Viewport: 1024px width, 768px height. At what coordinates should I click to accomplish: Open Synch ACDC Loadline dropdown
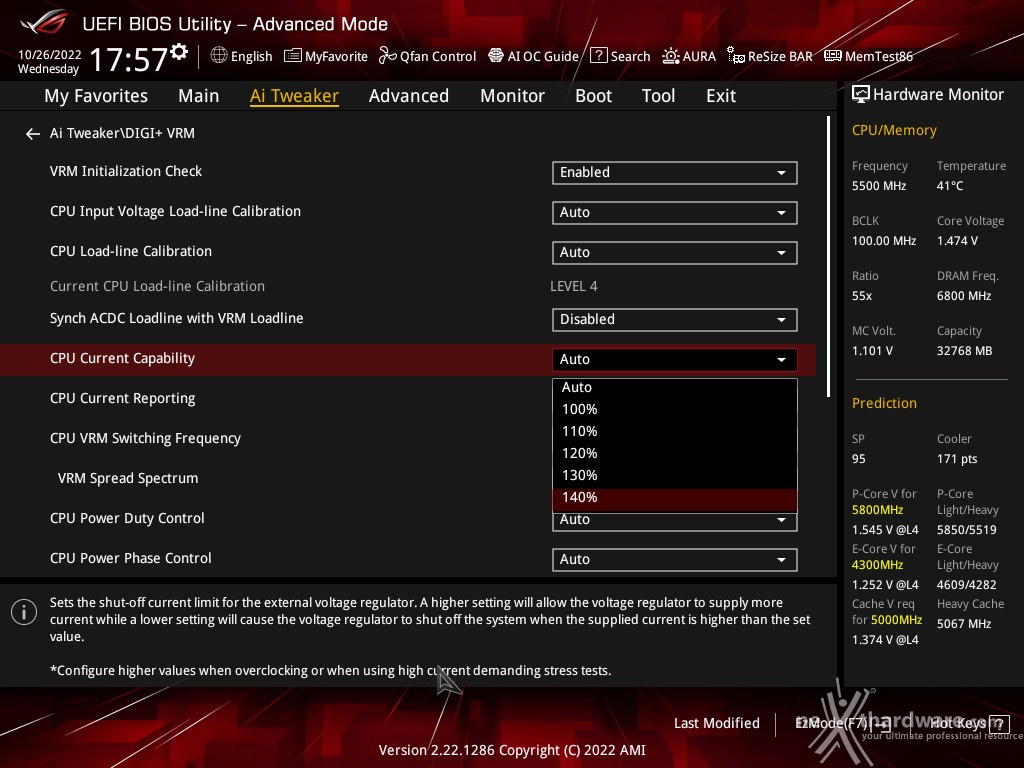point(675,319)
